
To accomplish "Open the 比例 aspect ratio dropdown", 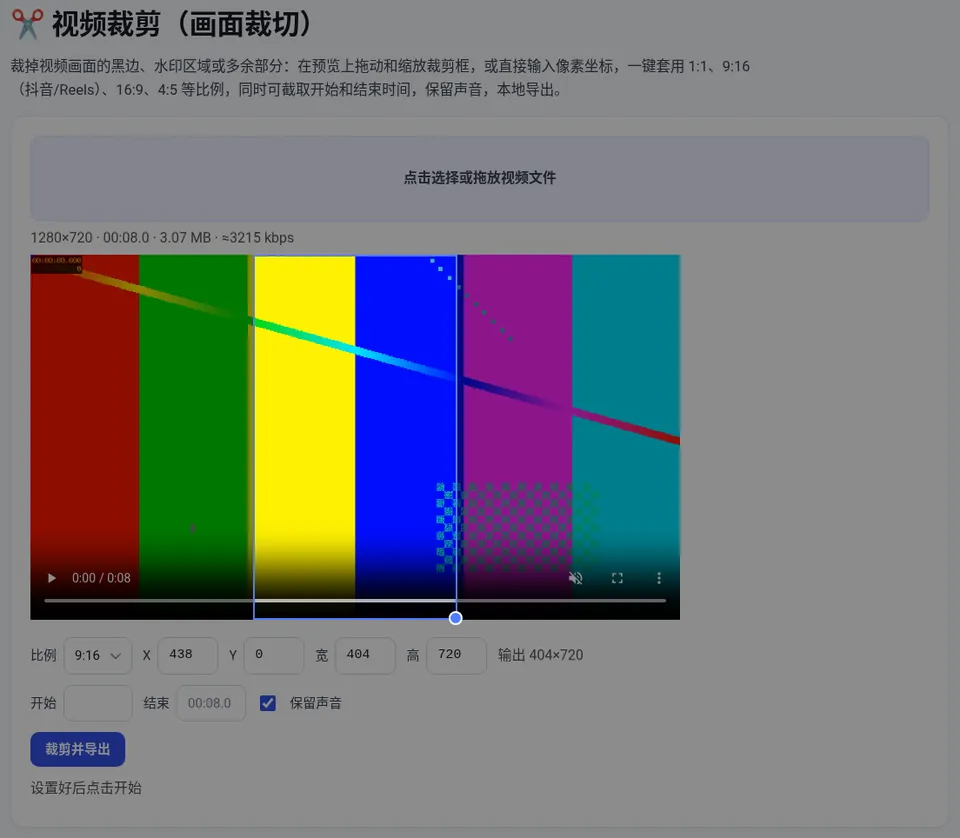I will pyautogui.click(x=98, y=656).
